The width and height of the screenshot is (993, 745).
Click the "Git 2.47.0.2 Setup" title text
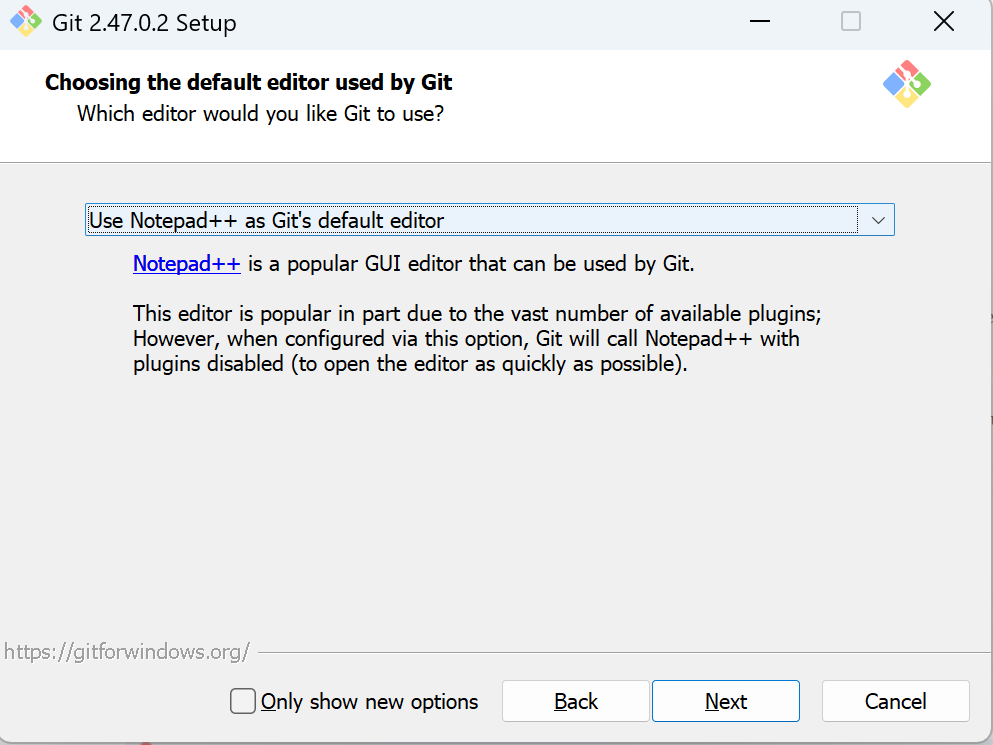pos(144,23)
